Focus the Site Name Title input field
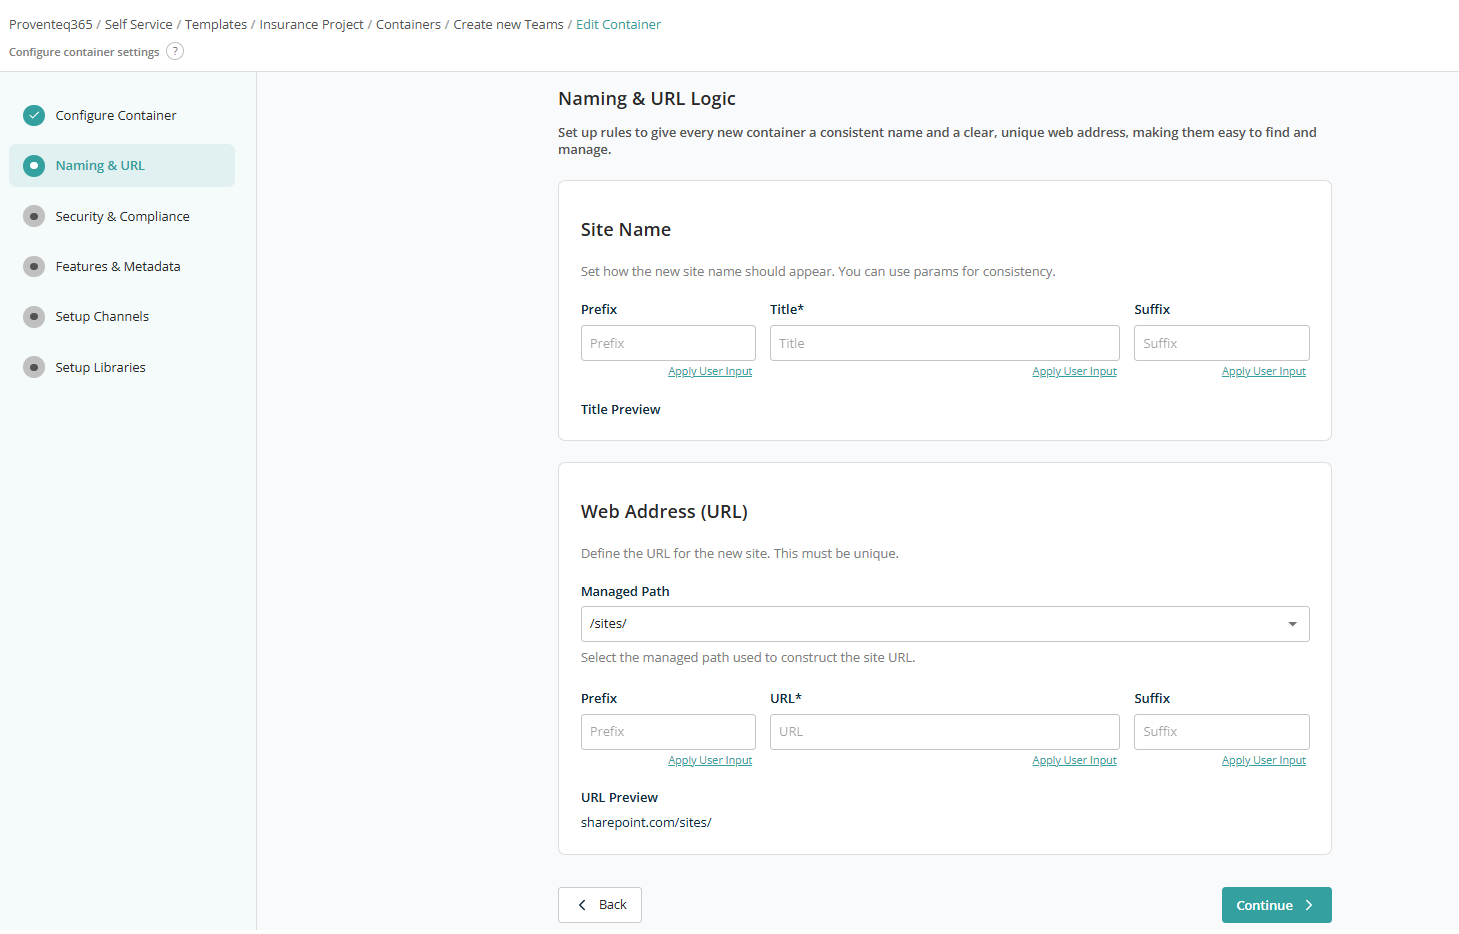The width and height of the screenshot is (1459, 934). click(945, 343)
